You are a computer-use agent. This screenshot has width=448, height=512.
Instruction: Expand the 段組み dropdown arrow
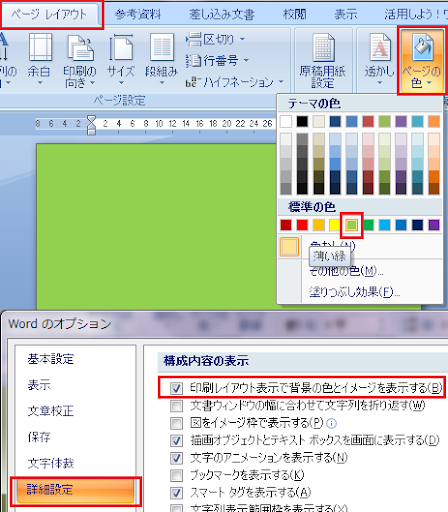tap(162, 83)
